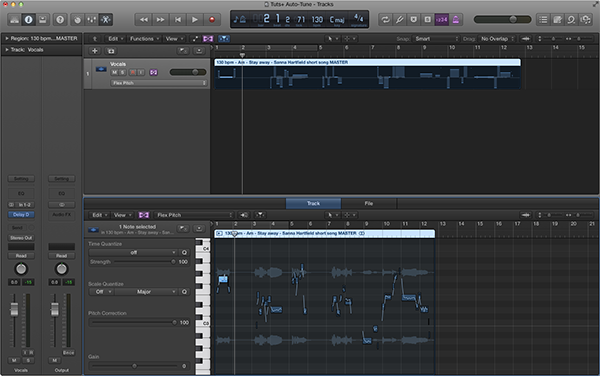This screenshot has height=376, width=600.
Task: Click the Cmaj key in the LCD
Action: click(337, 19)
